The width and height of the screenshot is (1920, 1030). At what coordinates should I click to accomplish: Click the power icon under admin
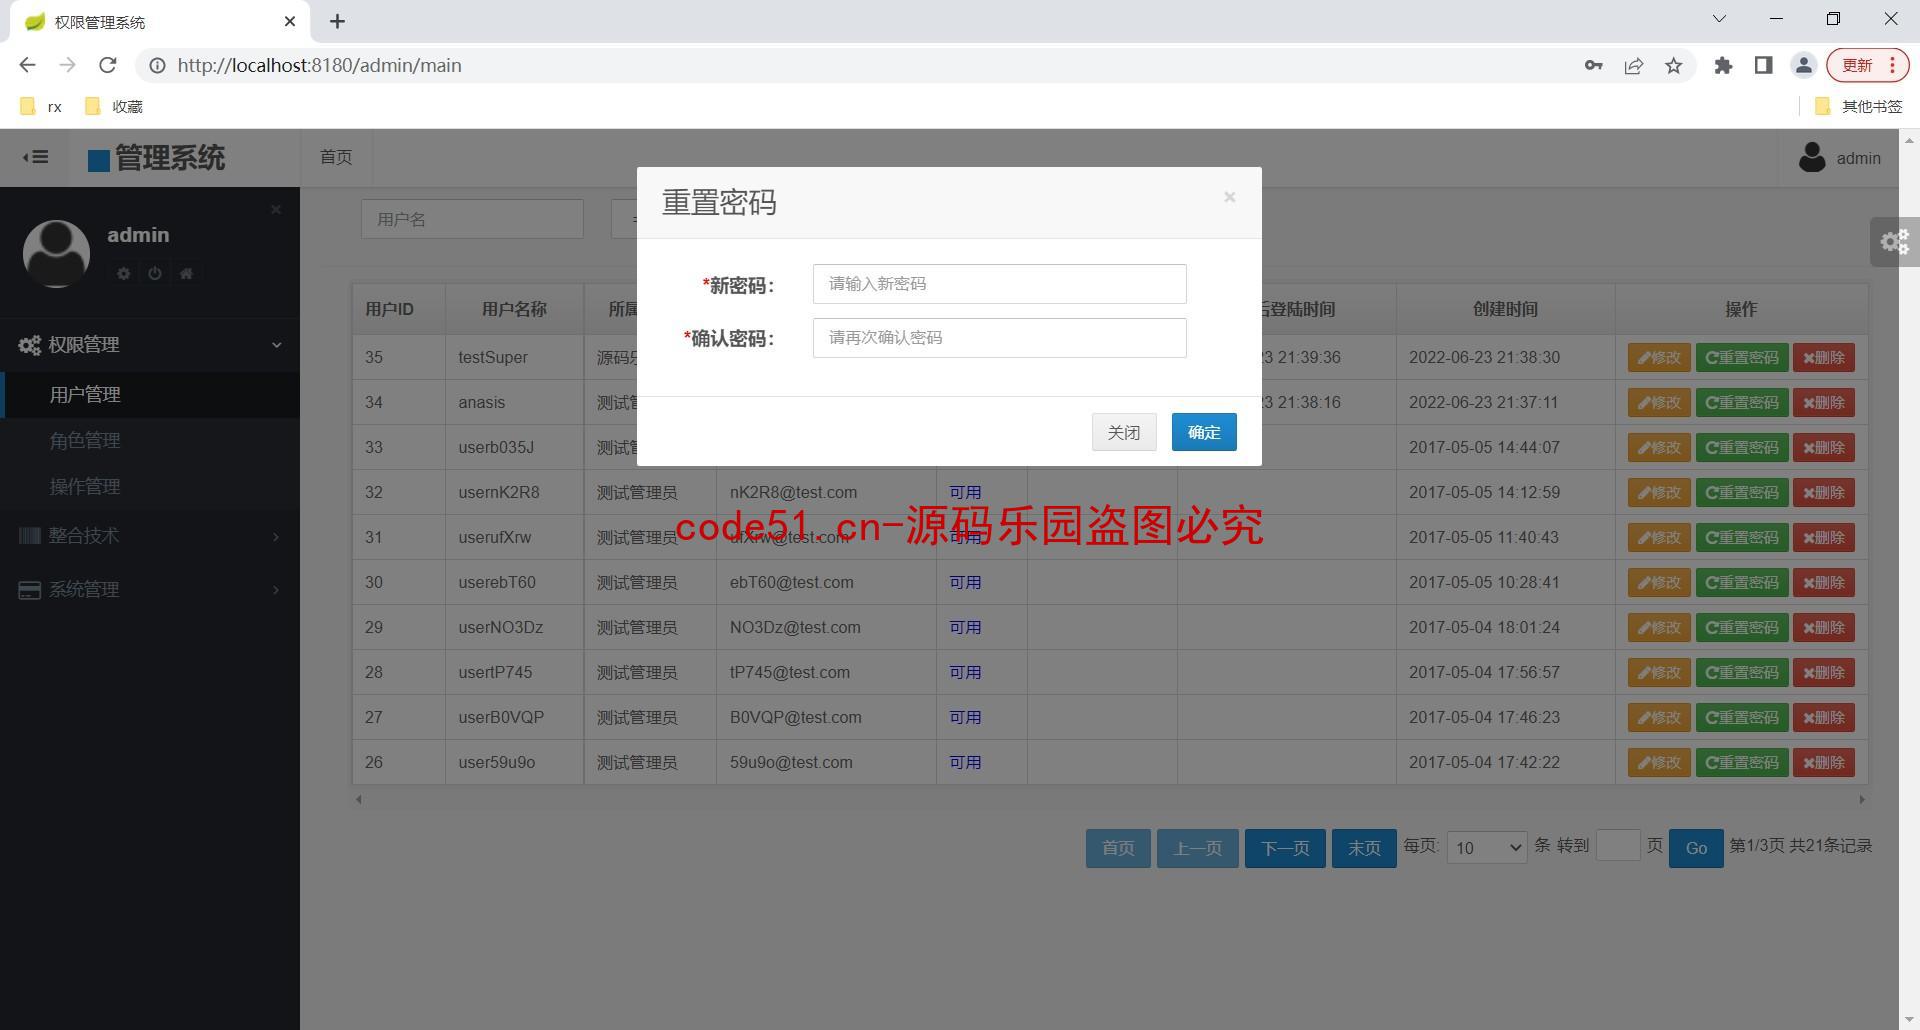click(x=155, y=273)
